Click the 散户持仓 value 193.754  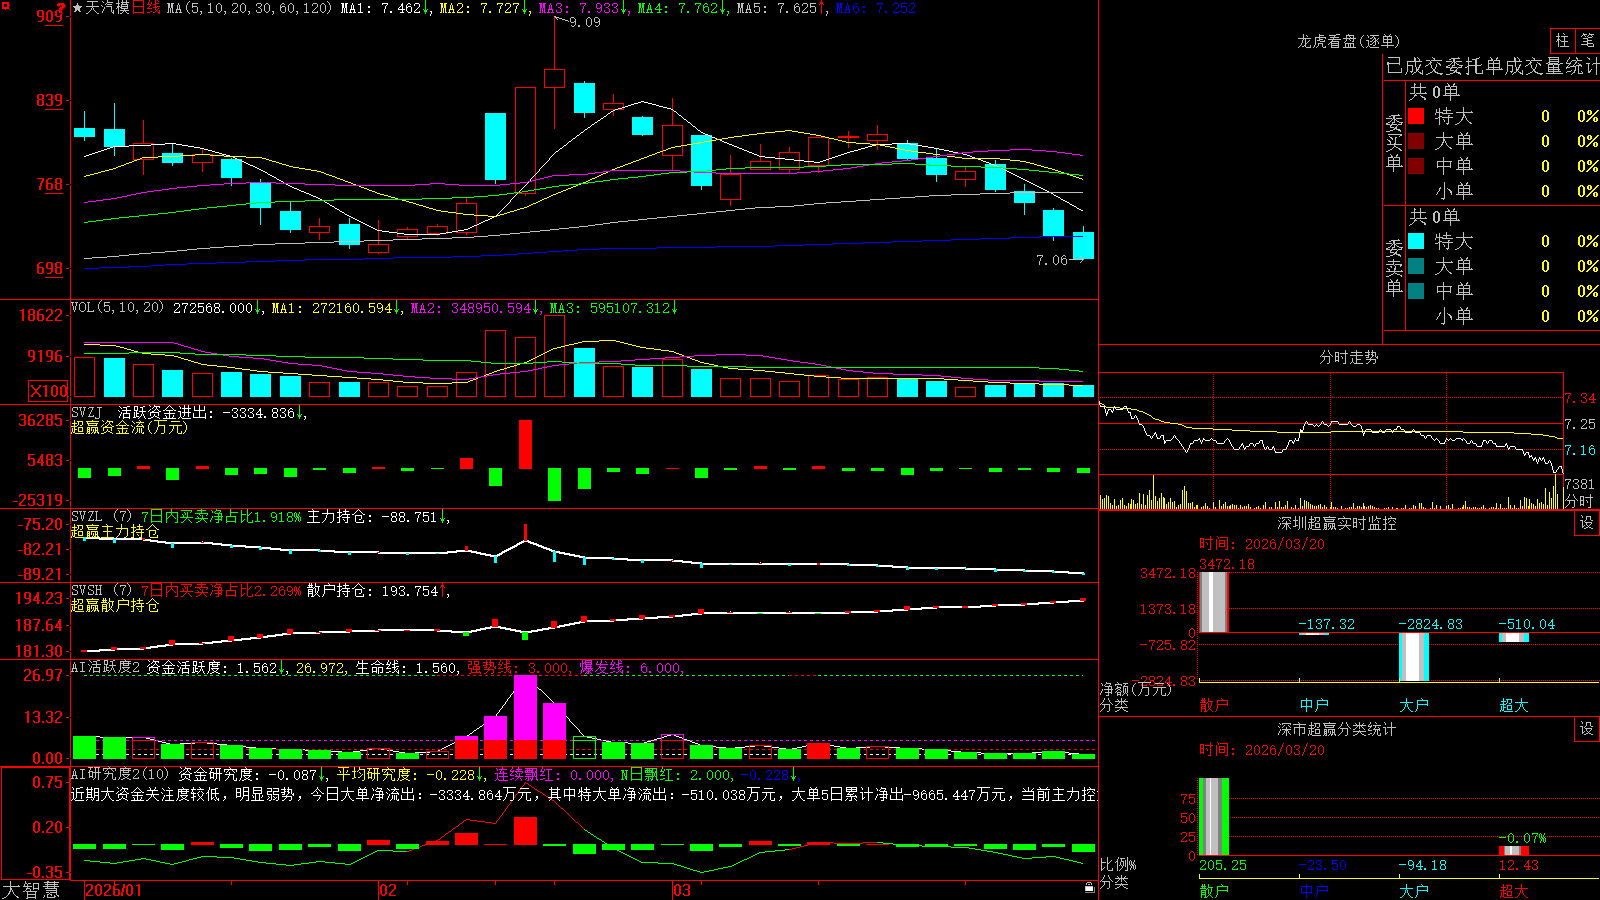click(409, 591)
